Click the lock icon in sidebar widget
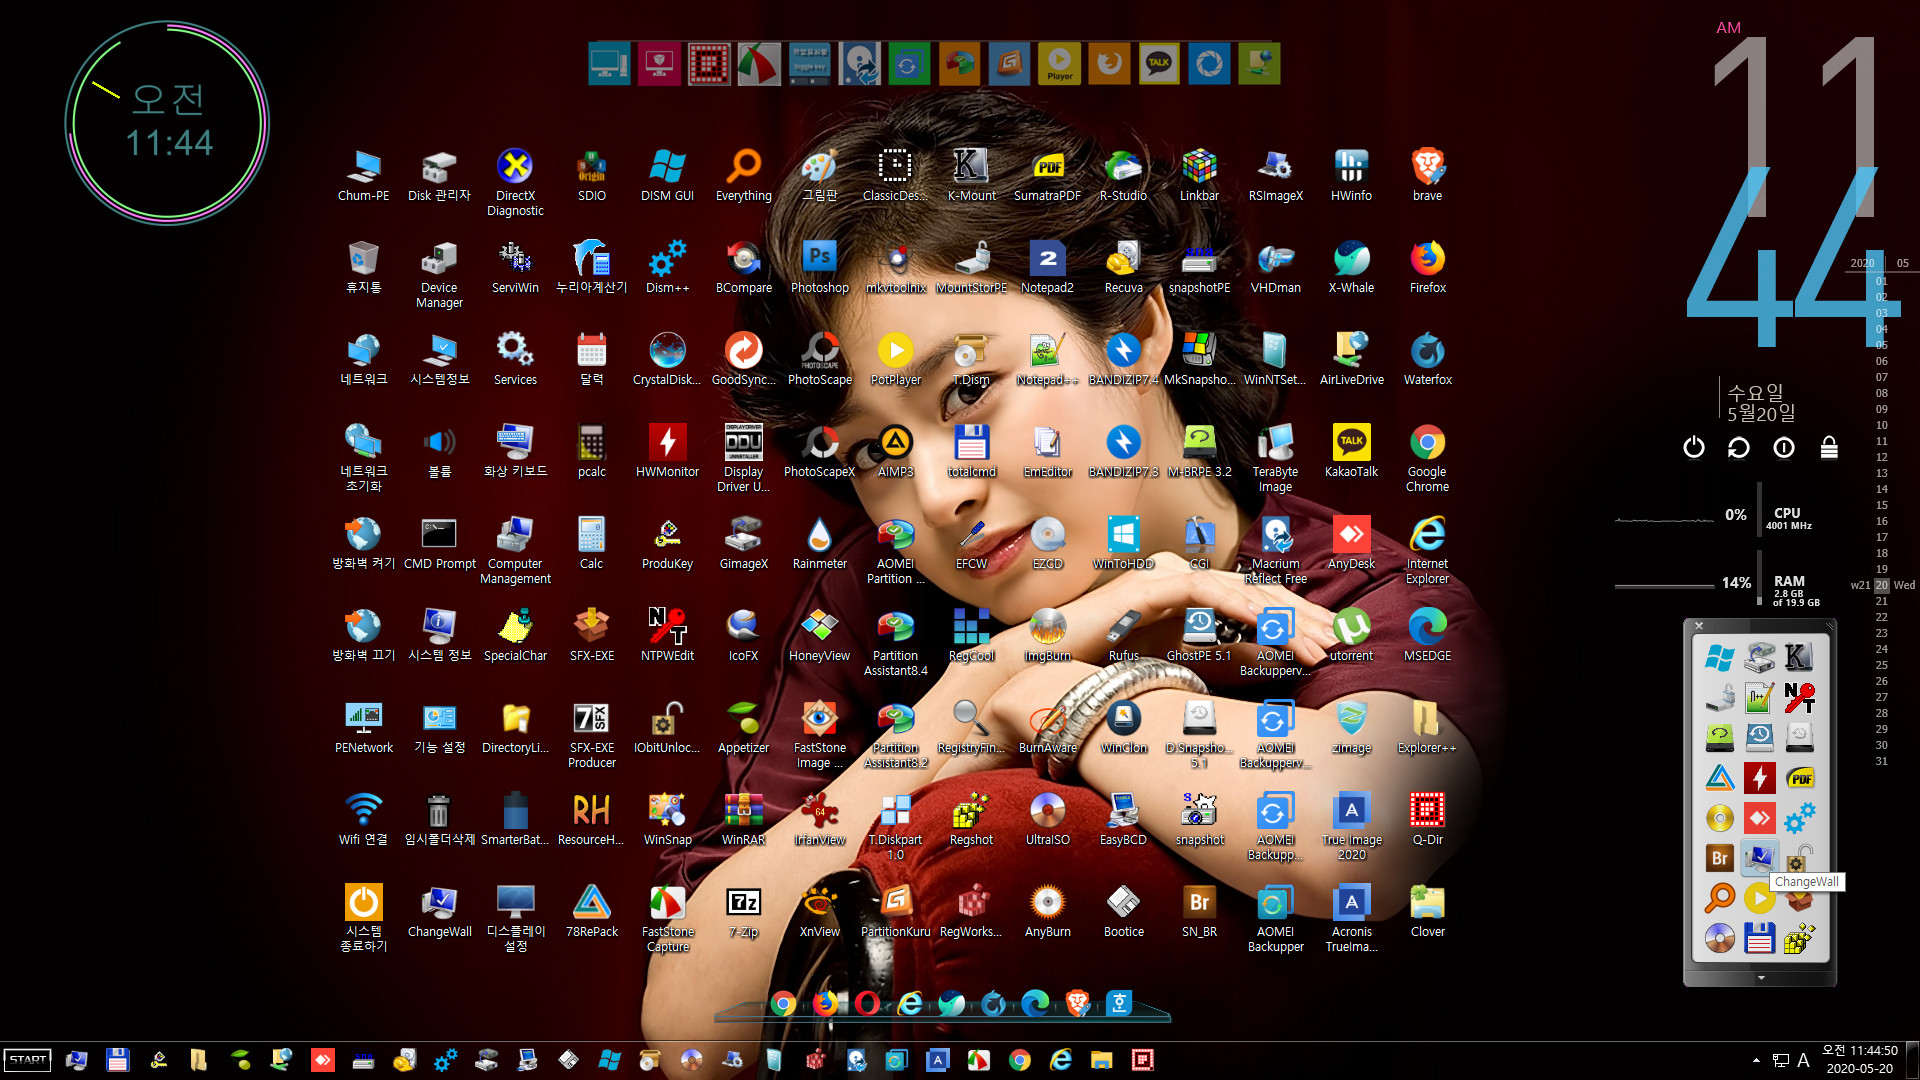This screenshot has height=1080, width=1920. point(1829,447)
